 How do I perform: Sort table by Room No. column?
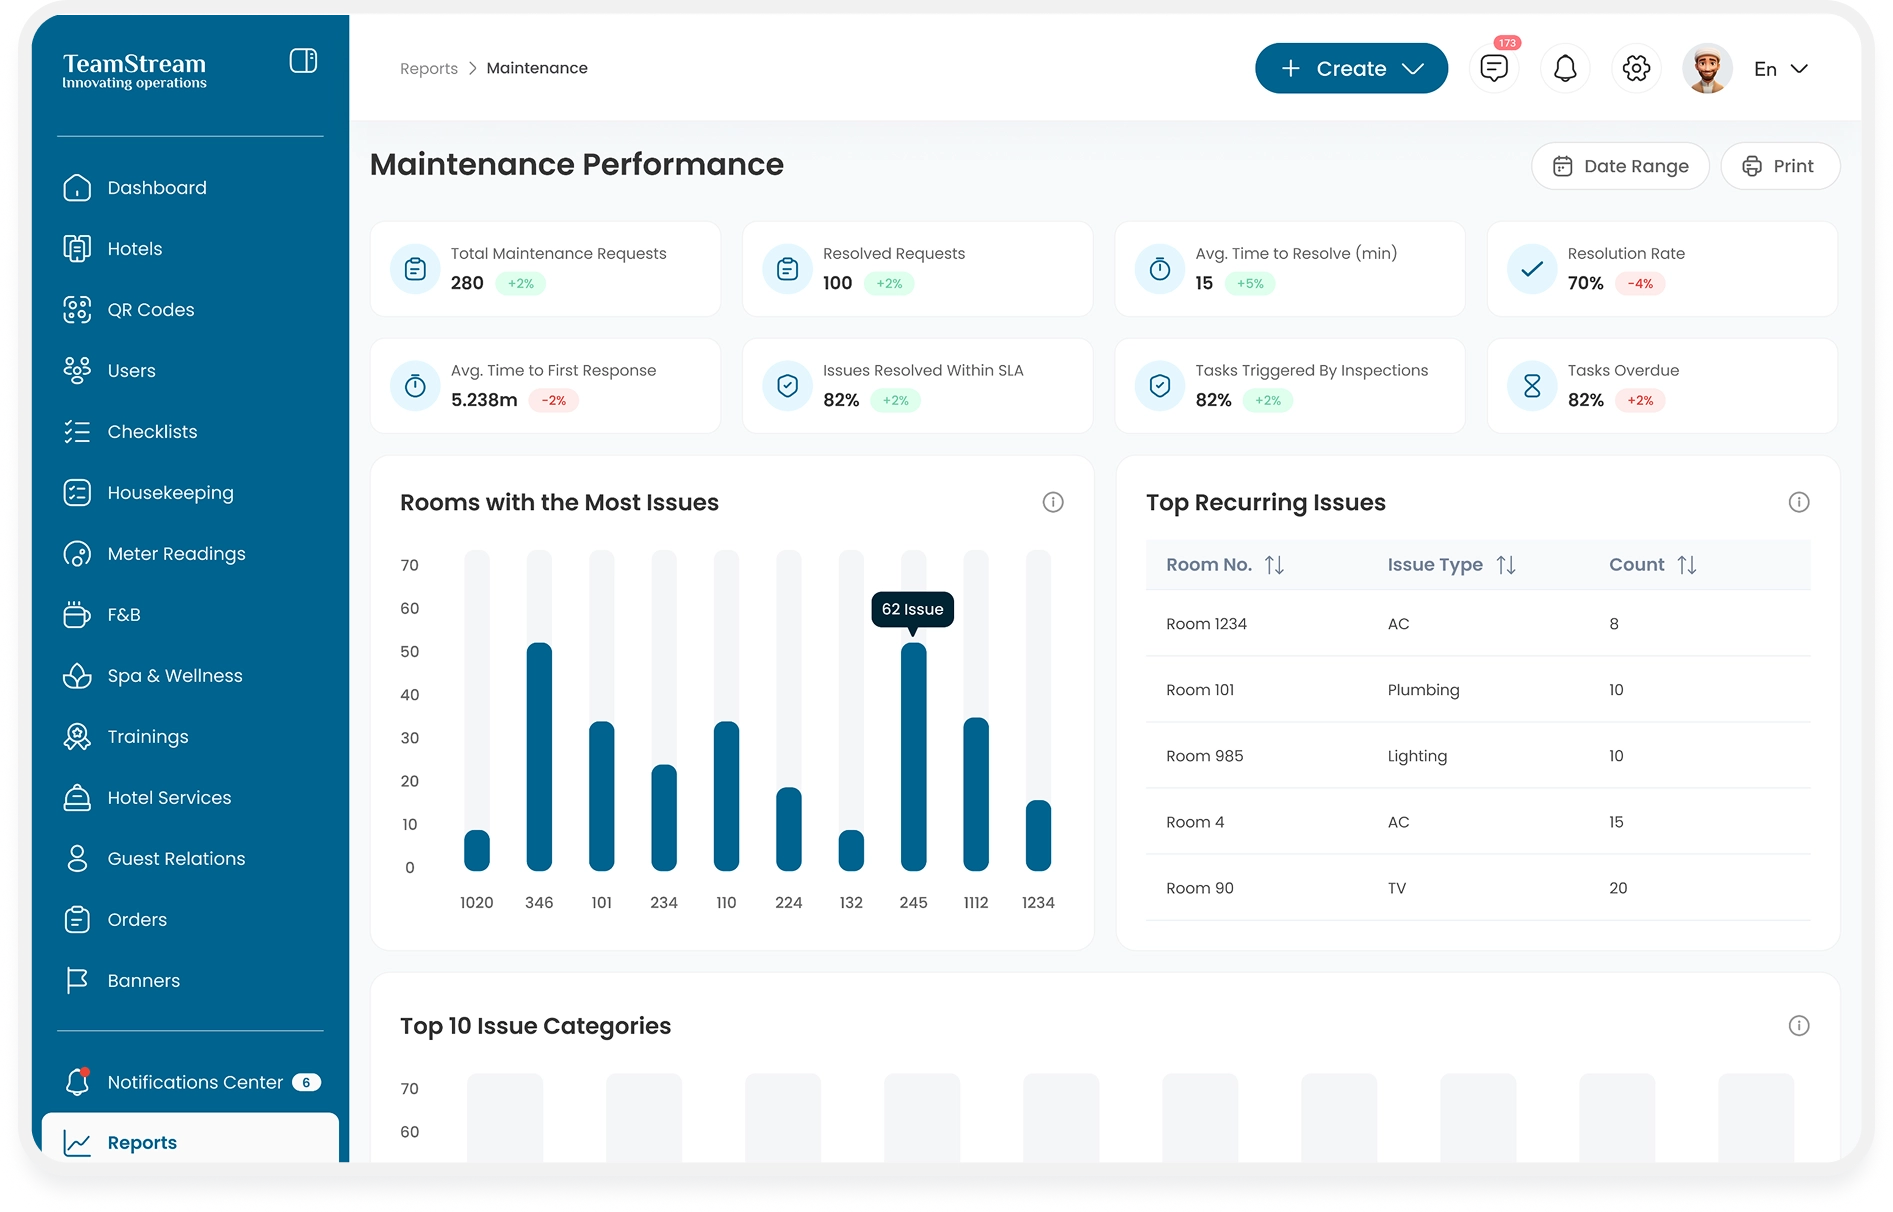1274,565
